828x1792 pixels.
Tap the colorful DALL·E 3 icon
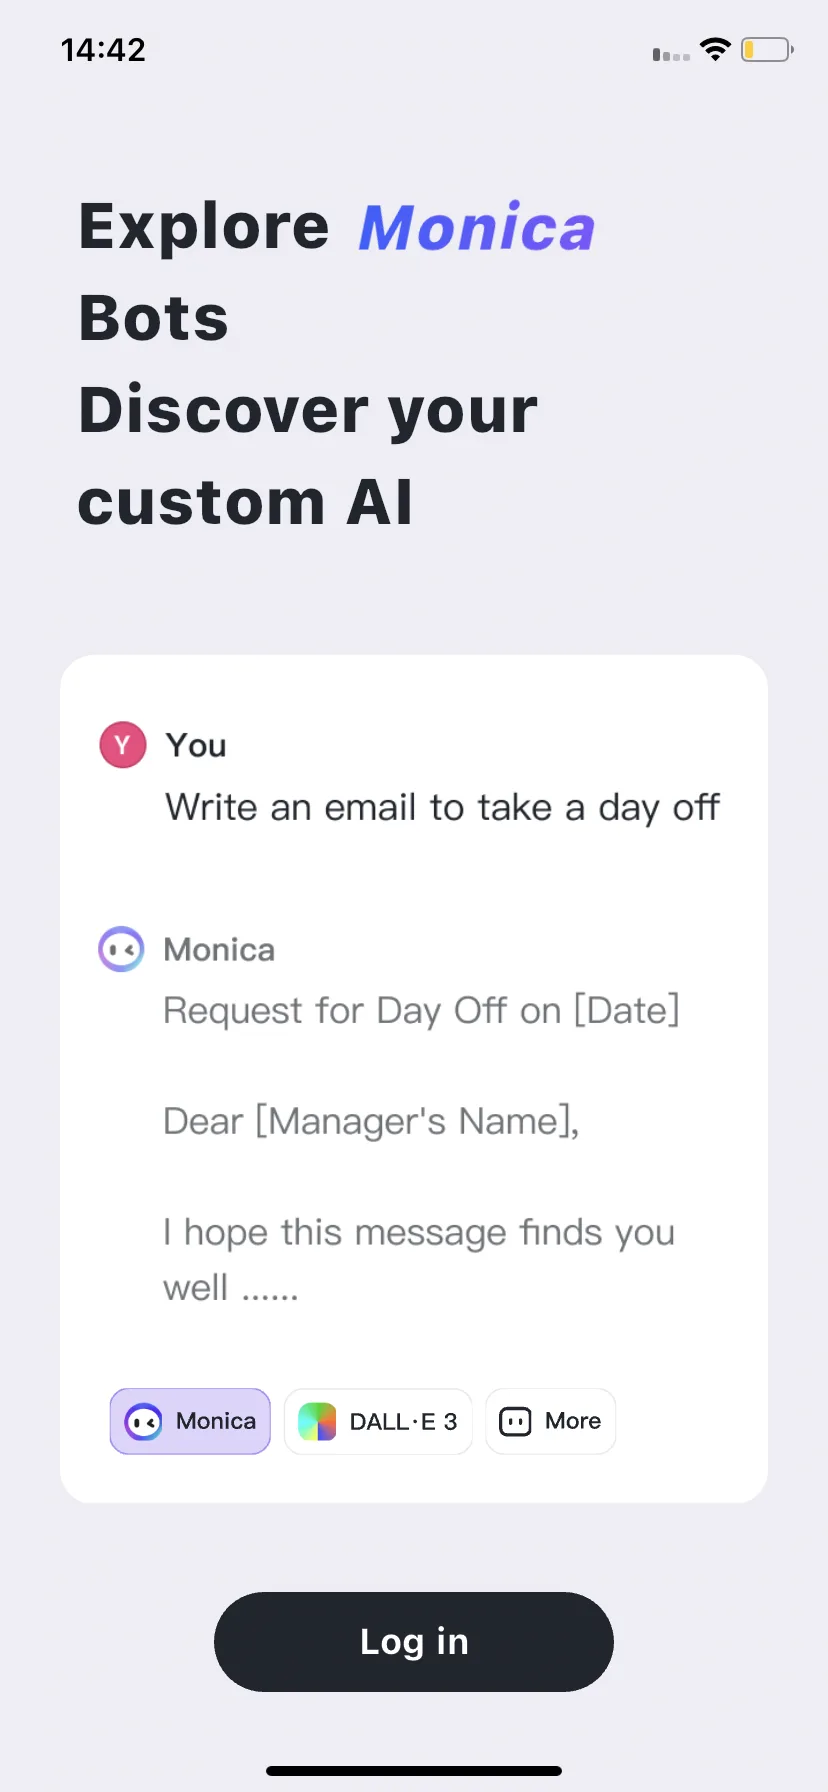(317, 1421)
